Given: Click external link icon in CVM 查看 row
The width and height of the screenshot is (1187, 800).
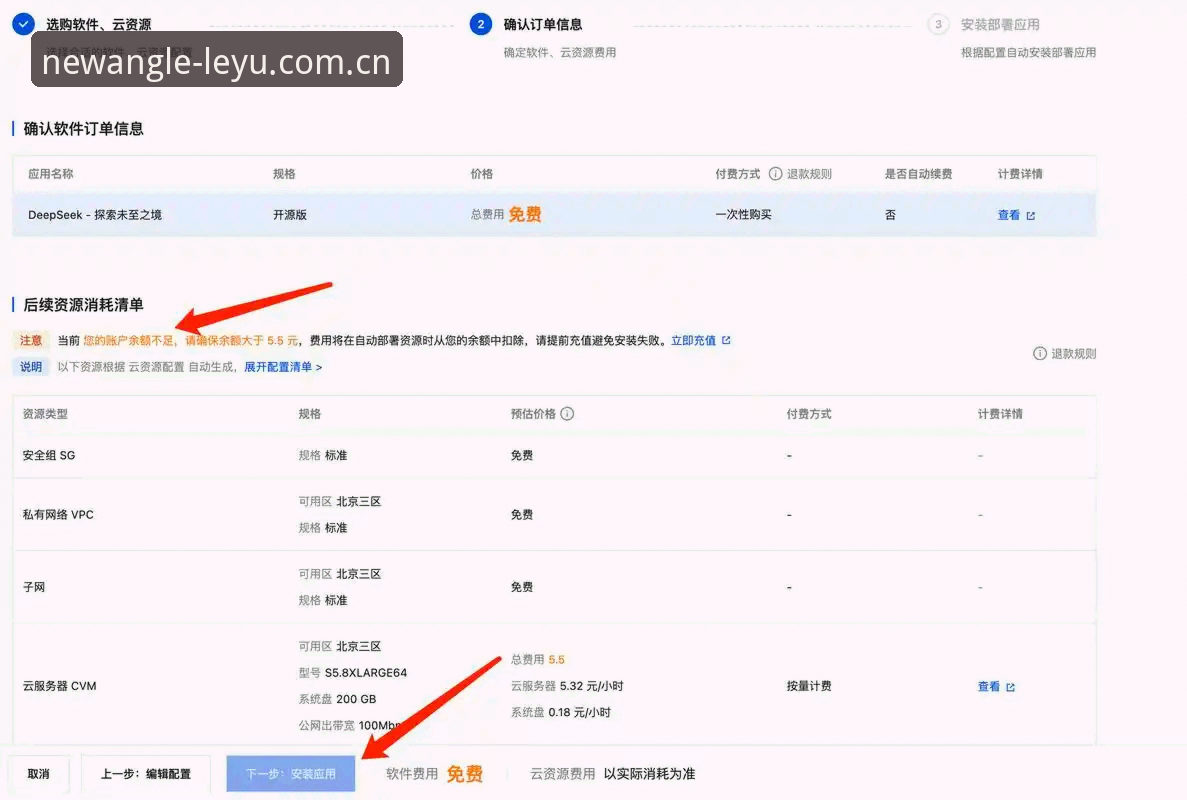Looking at the screenshot, I should 1010,687.
